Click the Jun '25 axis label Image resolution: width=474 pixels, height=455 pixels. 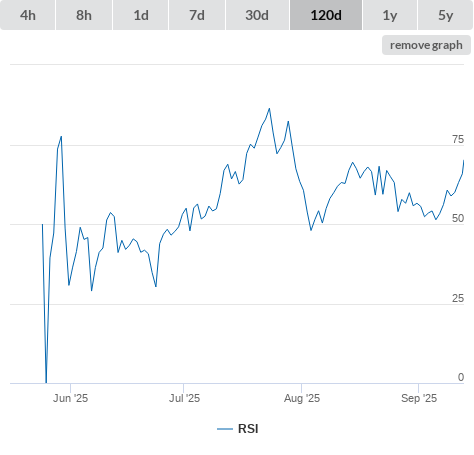[x=70, y=398]
